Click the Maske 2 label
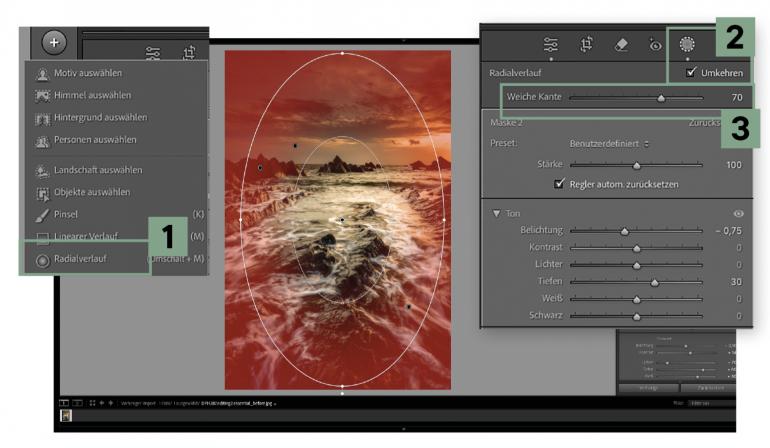 pyautogui.click(x=506, y=122)
